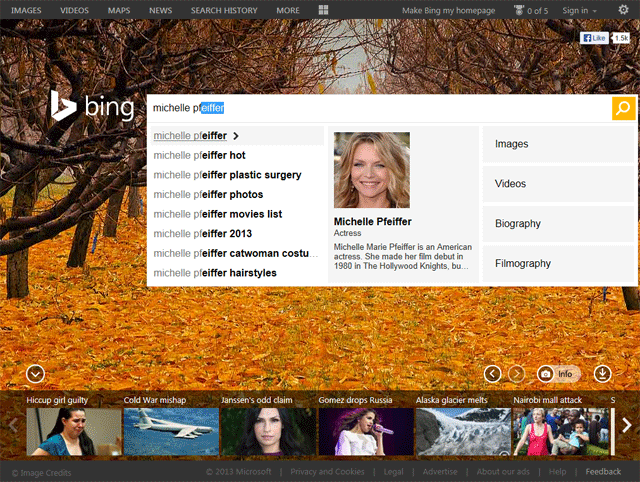The image size is (640, 482).
Task: Open the Filmography quick link
Action: click(x=558, y=264)
